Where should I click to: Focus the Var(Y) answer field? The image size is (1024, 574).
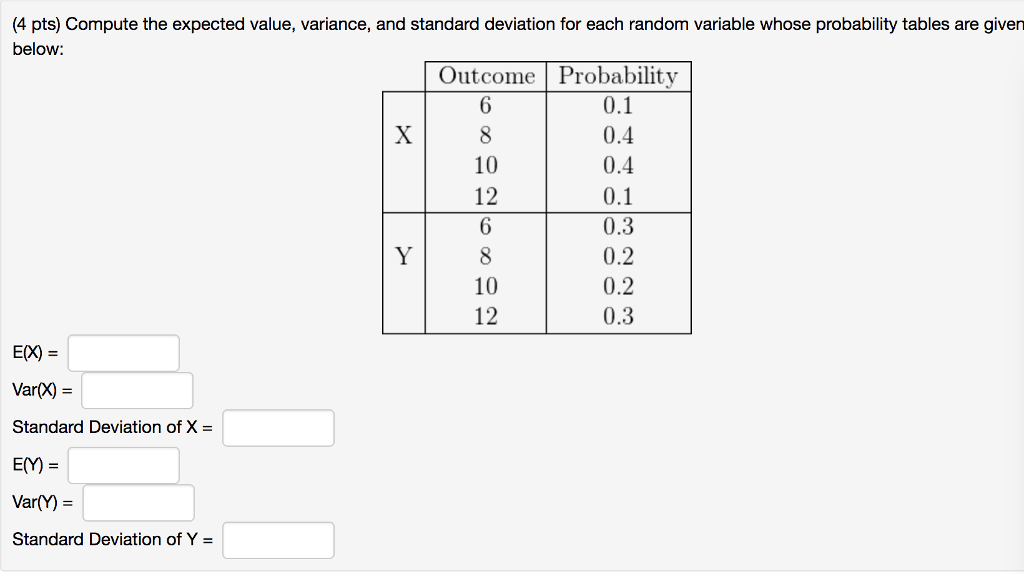tap(138, 503)
